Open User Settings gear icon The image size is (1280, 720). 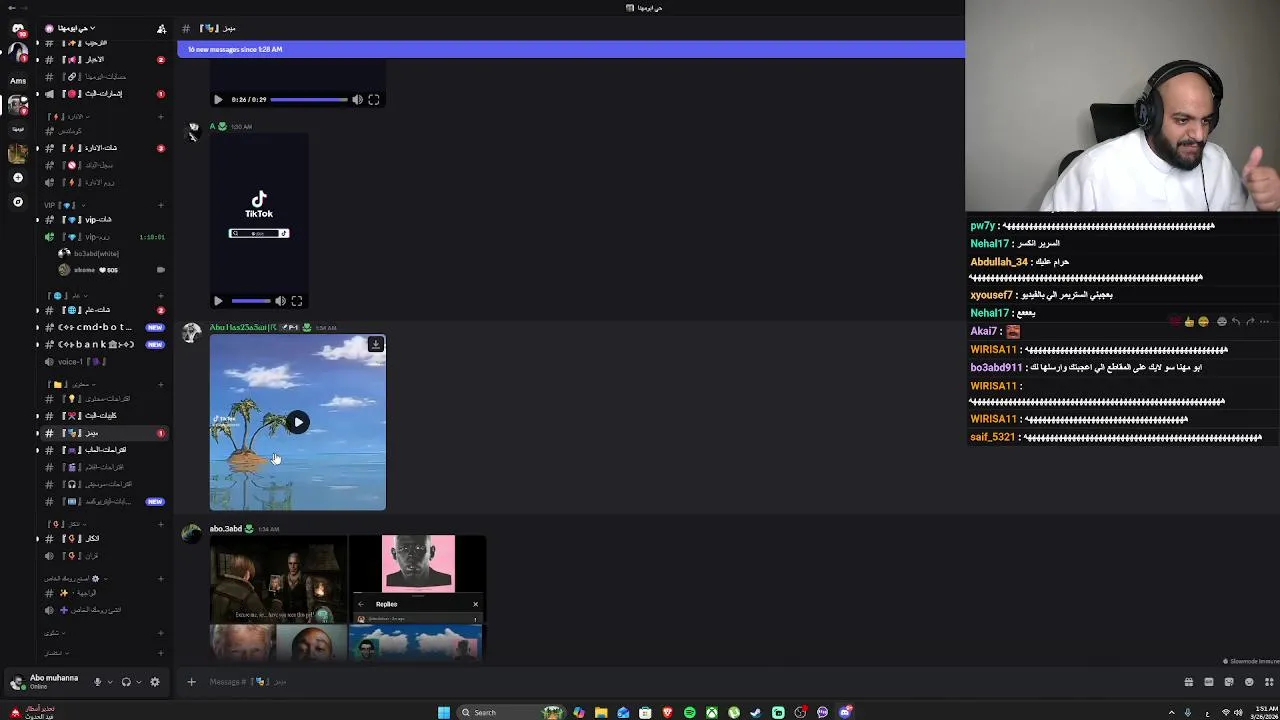tap(154, 682)
